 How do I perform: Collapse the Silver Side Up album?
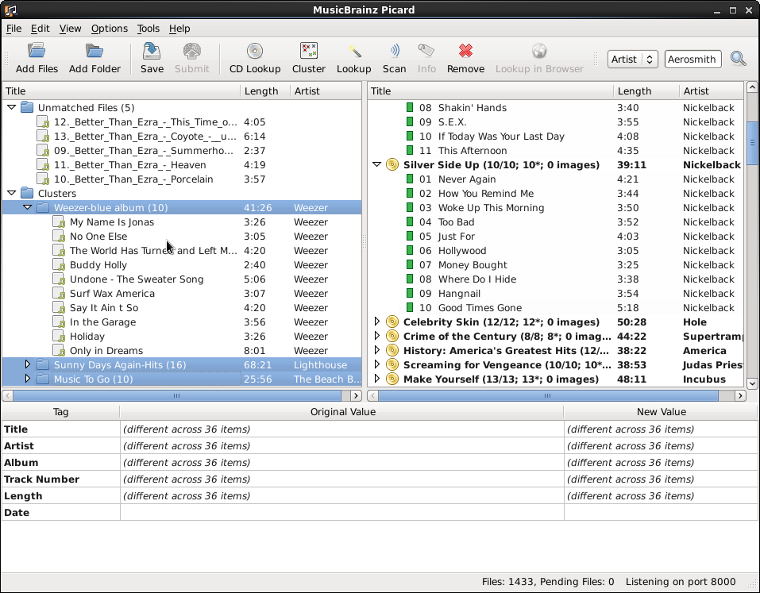click(x=377, y=165)
